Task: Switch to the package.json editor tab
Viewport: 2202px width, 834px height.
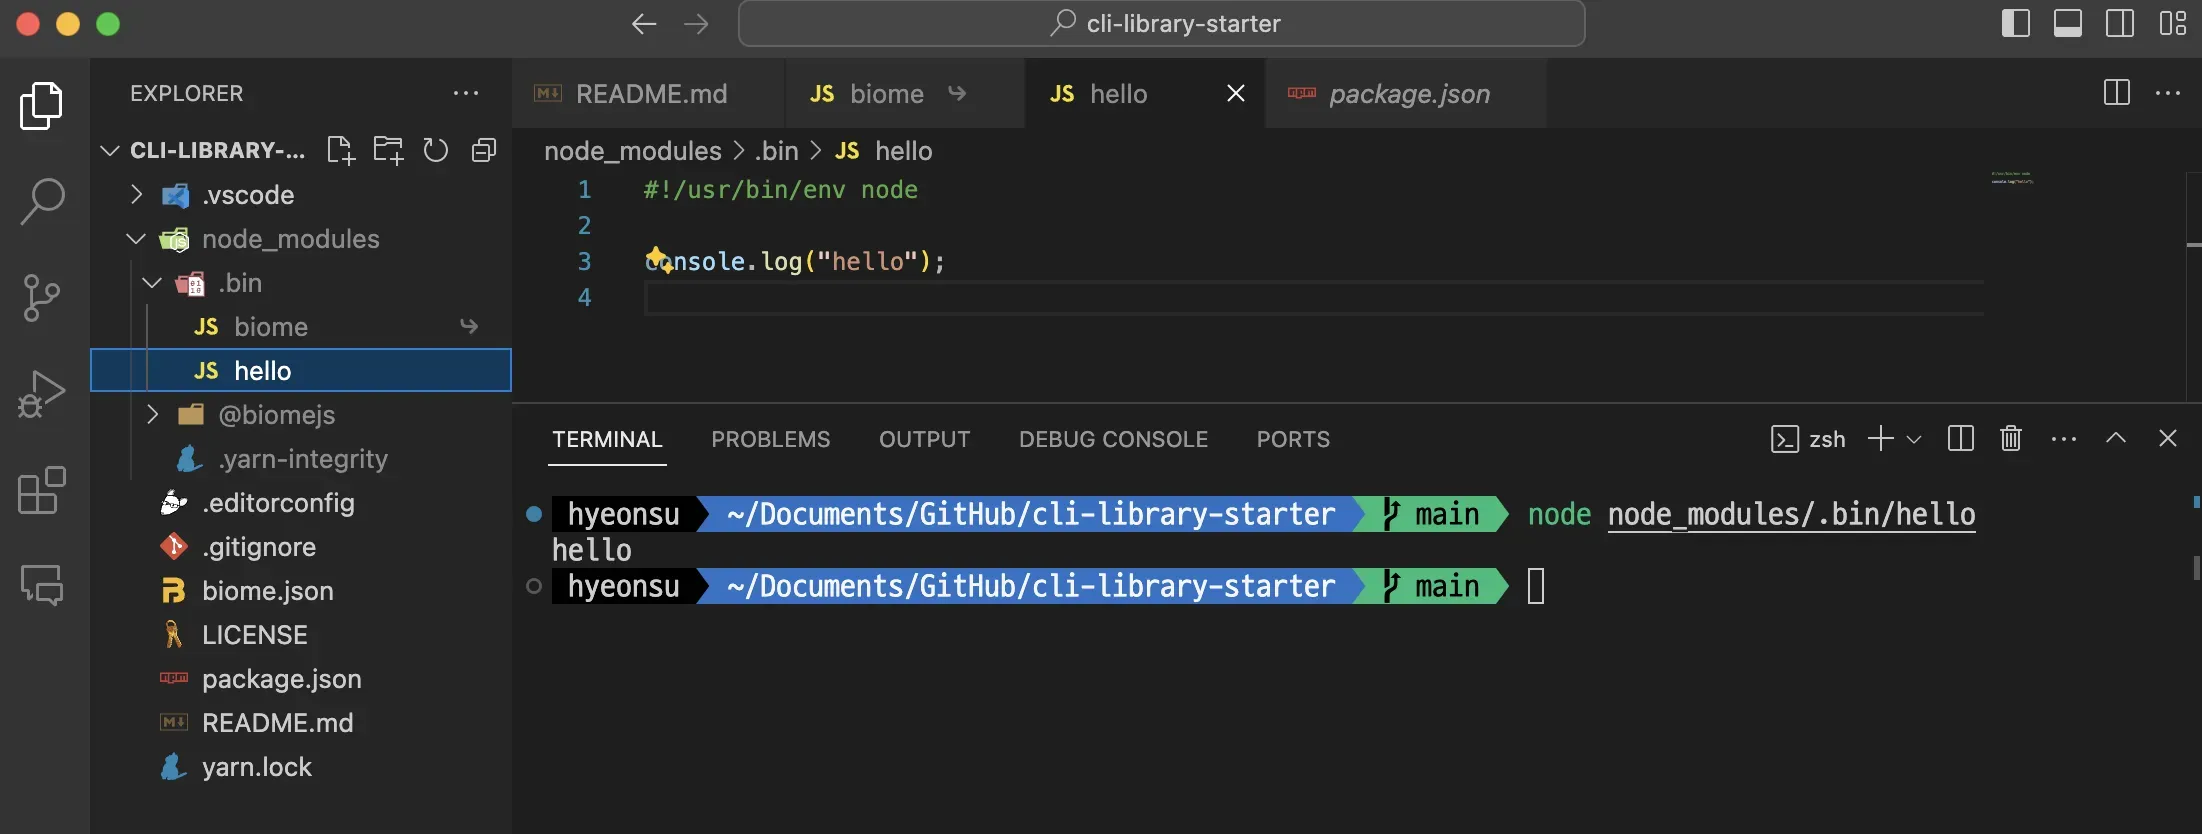Action: point(1408,94)
